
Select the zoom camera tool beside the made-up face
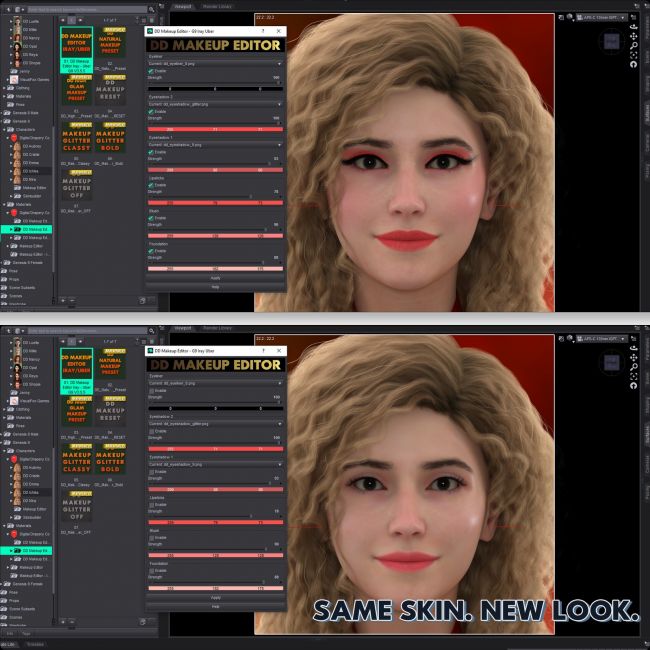[x=633, y=46]
